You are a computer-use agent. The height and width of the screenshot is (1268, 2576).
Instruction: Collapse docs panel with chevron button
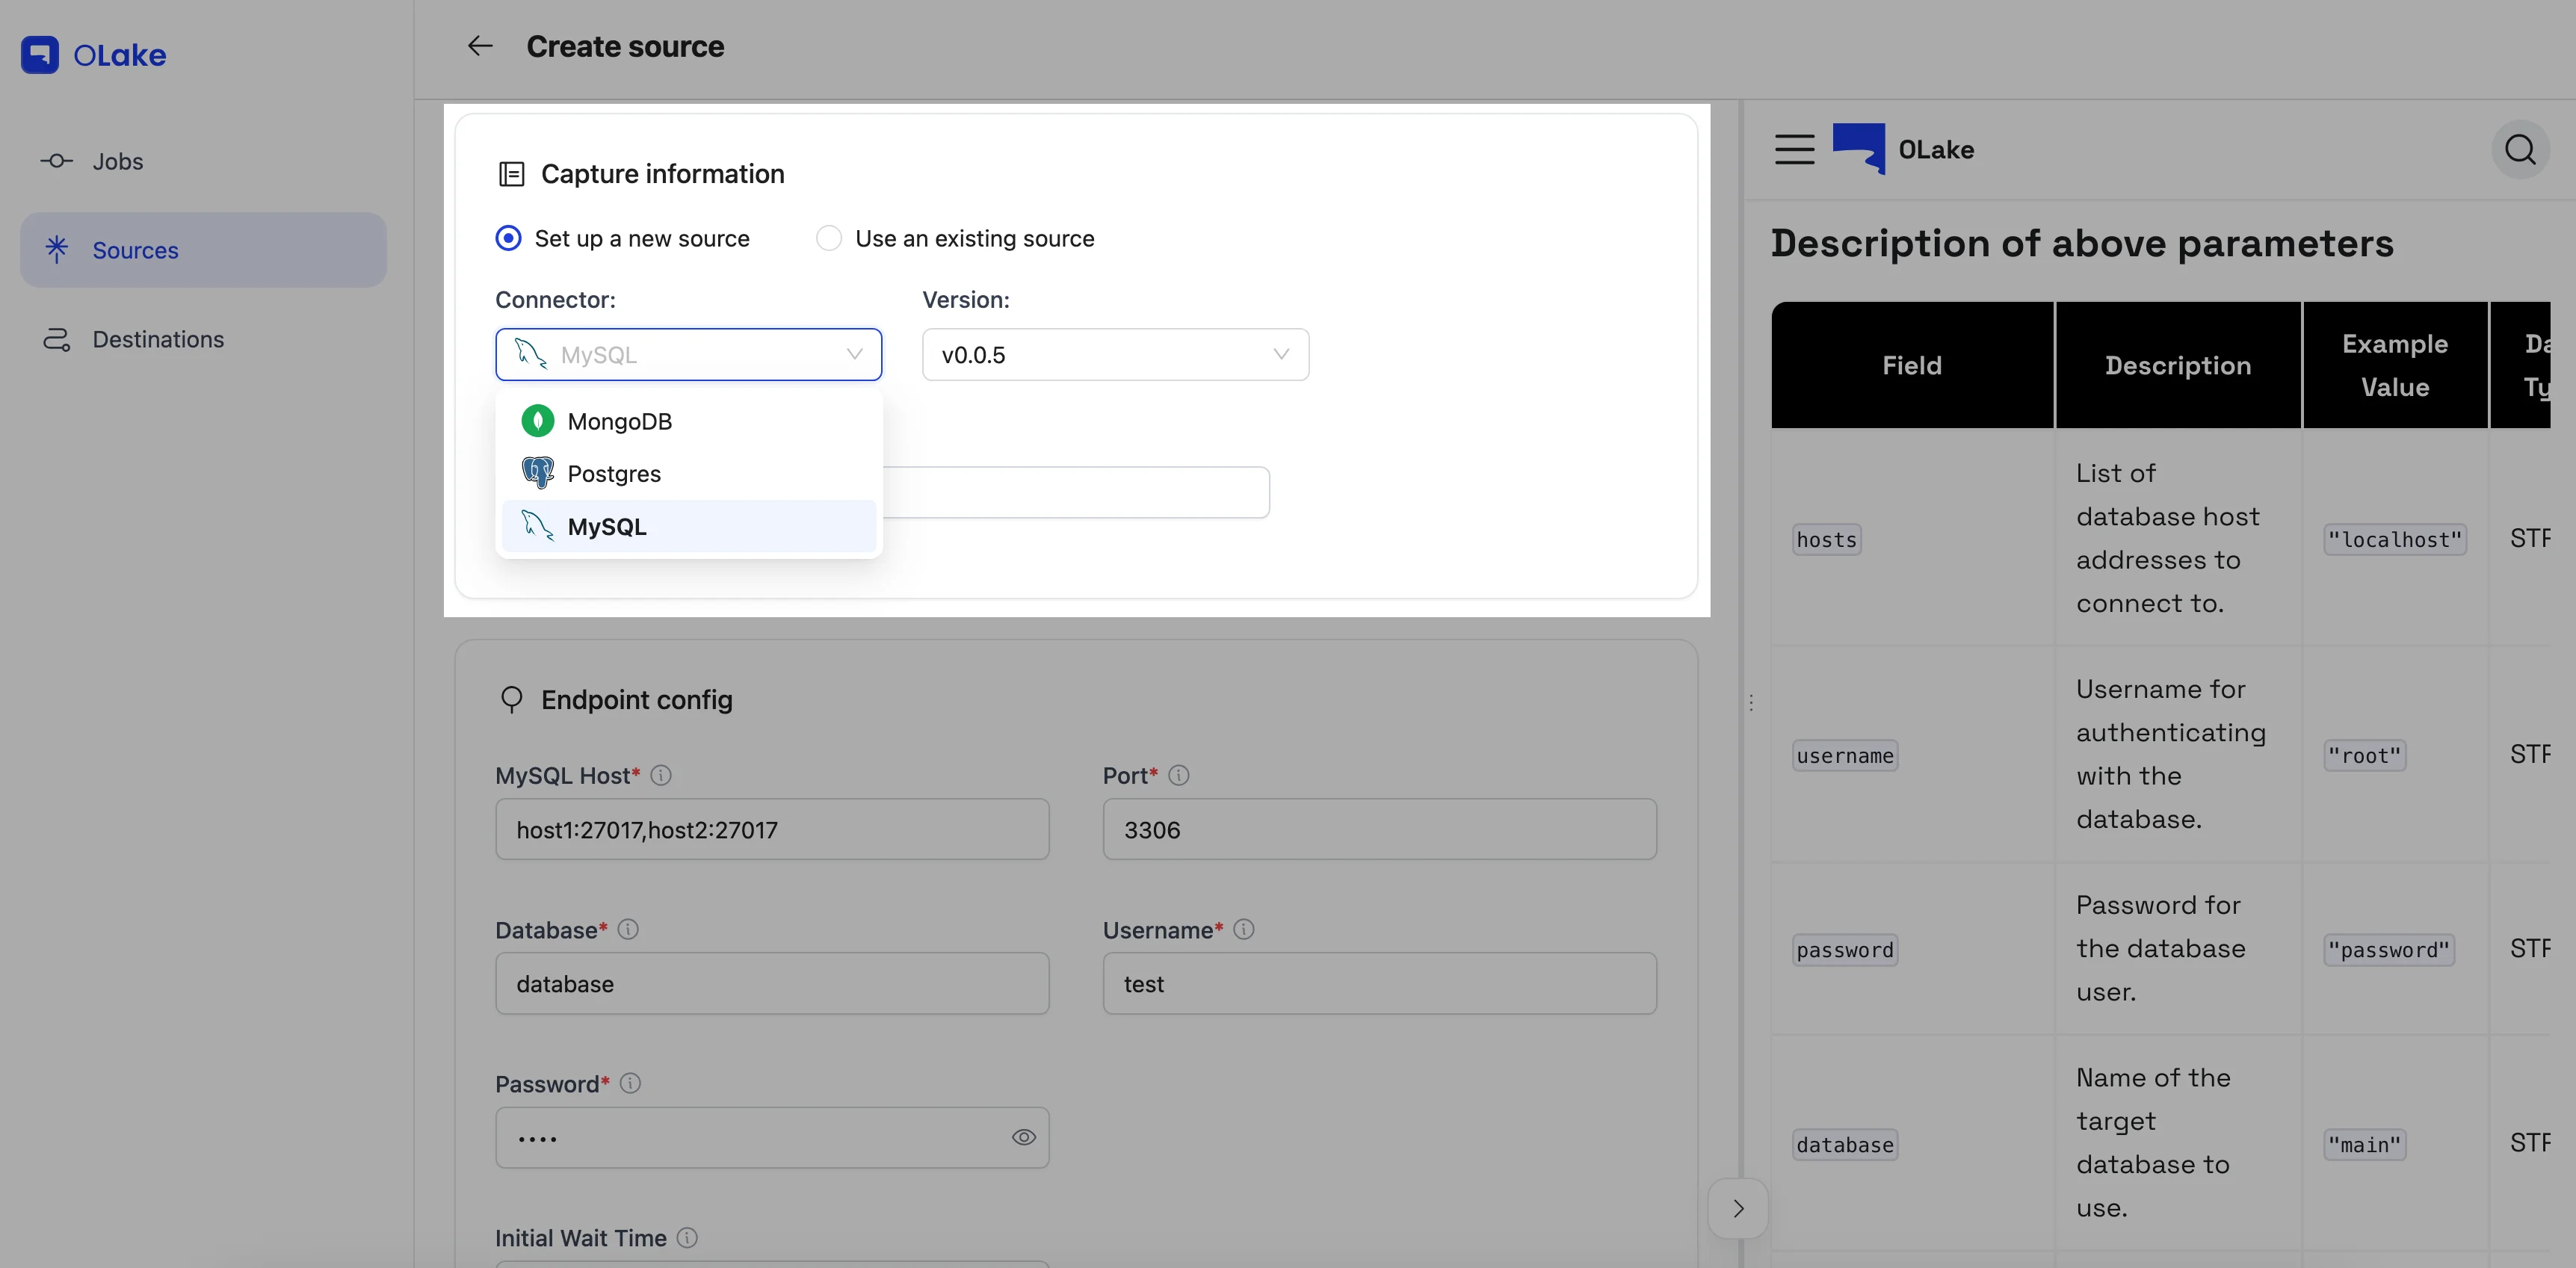[x=1738, y=1209]
